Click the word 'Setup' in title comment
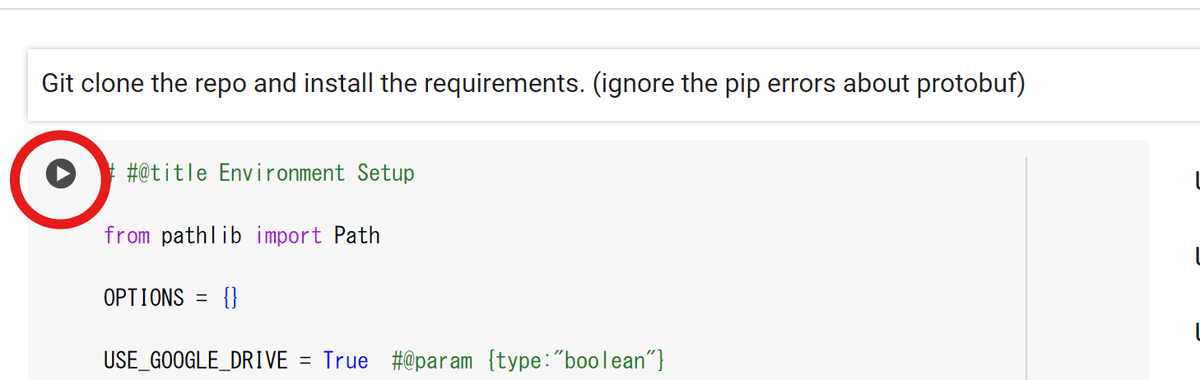 [386, 173]
